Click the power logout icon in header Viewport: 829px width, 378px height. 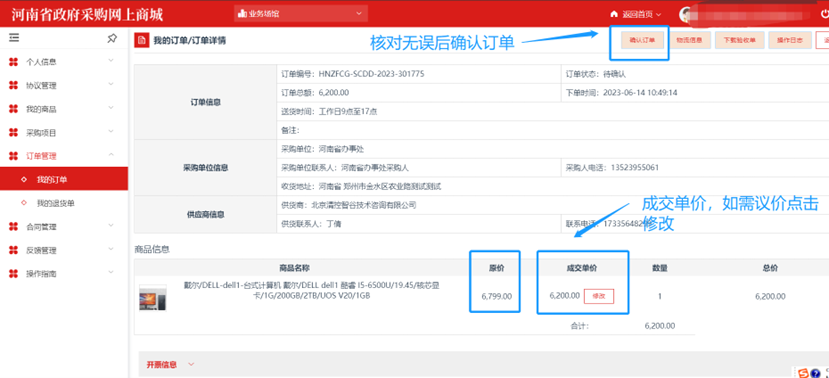(x=824, y=14)
